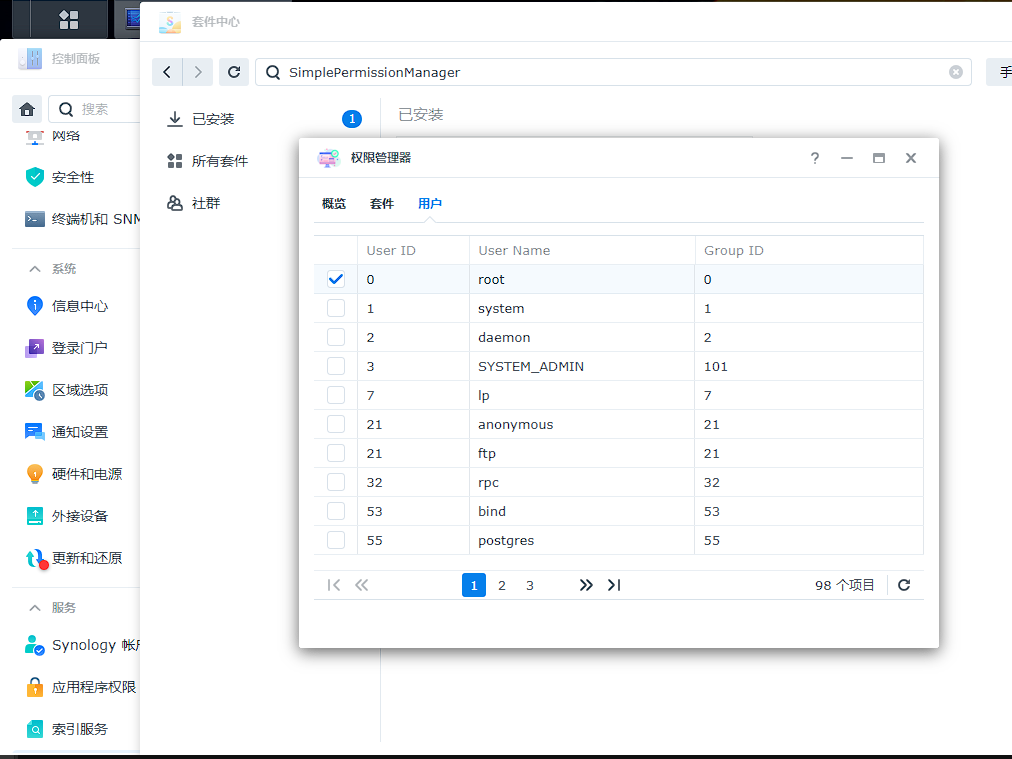Jump to the last page of users
The width and height of the screenshot is (1012, 759).
pyautogui.click(x=614, y=585)
